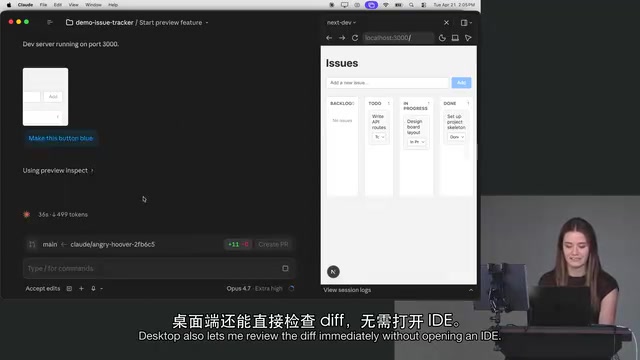Image resolution: width=640 pixels, height=360 pixels.
Task: Click the demo-issue-tracker folder icon
Action: 69,22
